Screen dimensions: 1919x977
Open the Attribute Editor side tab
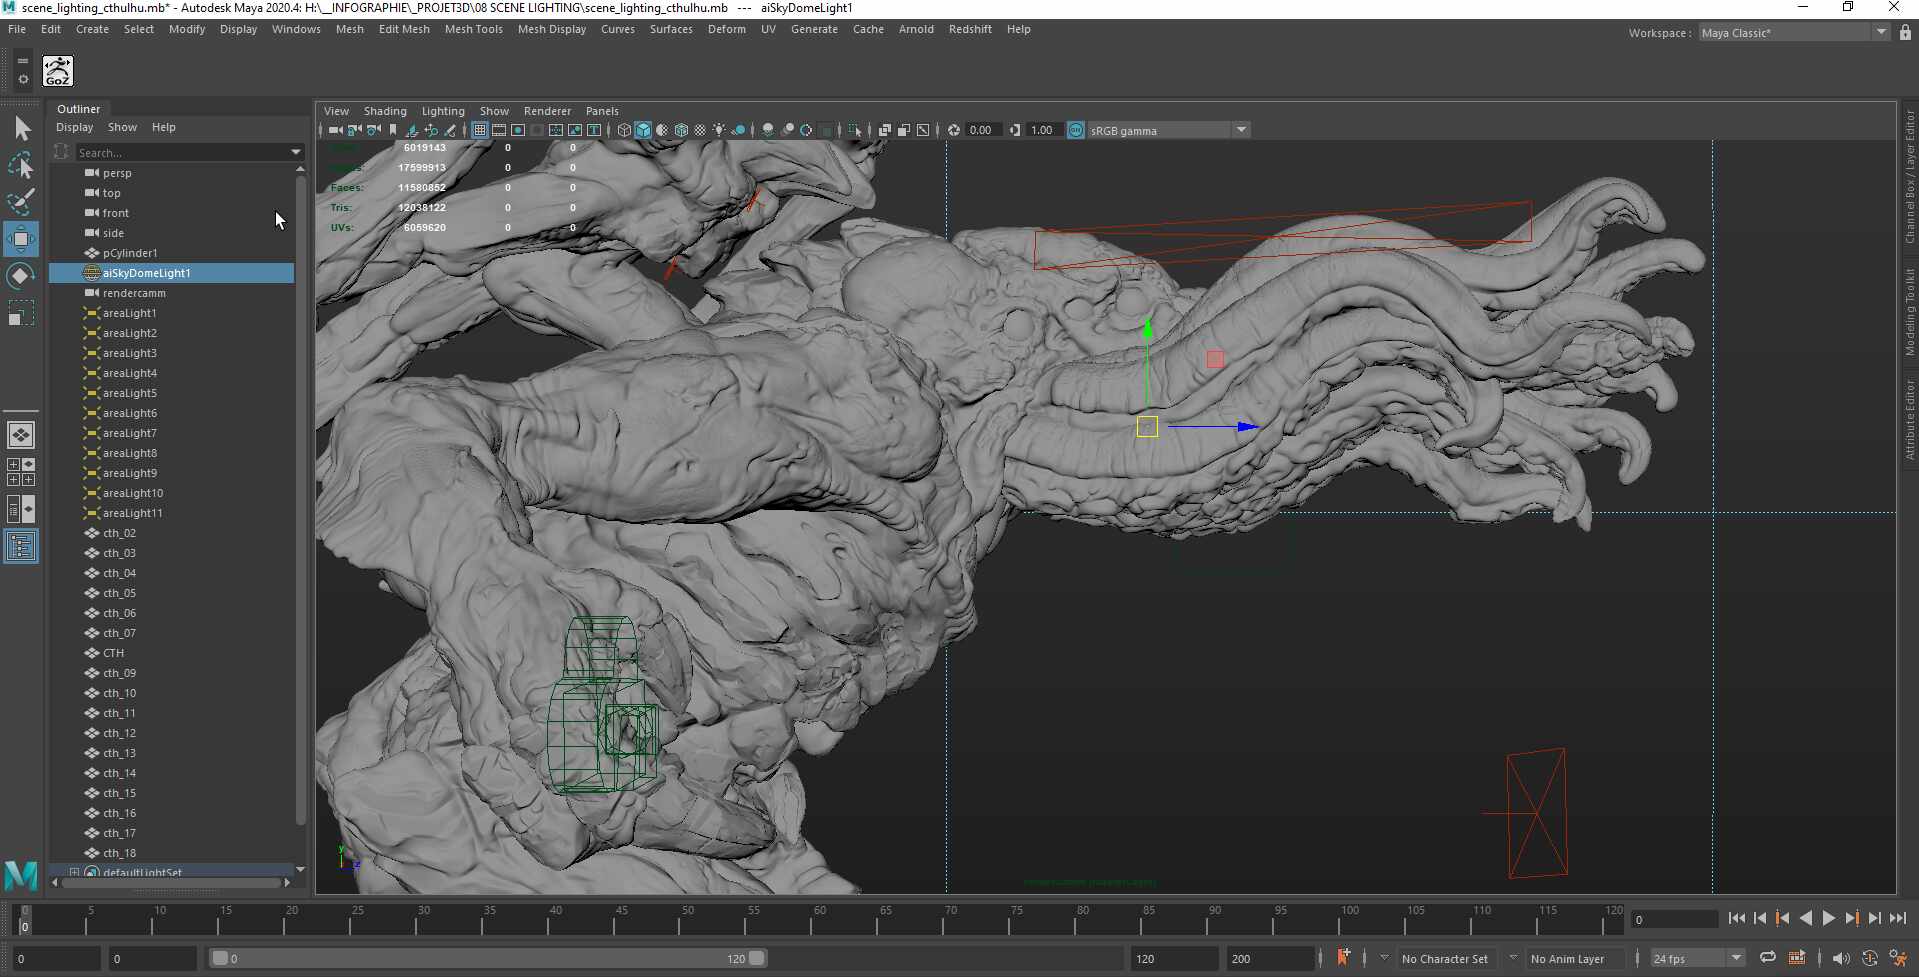tap(1909, 419)
